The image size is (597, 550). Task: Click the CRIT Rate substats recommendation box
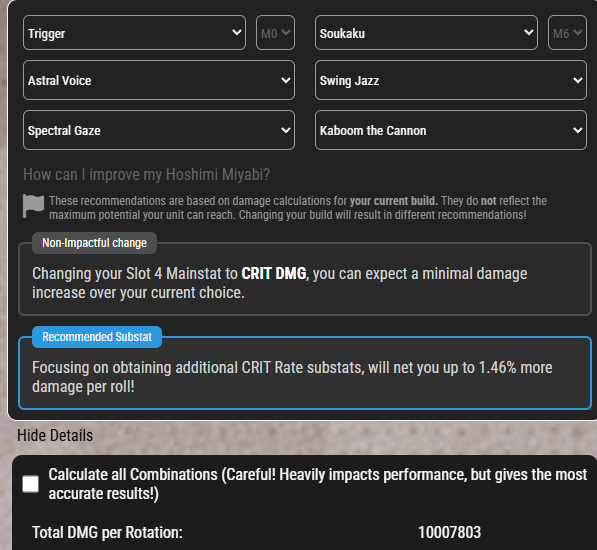[305, 373]
